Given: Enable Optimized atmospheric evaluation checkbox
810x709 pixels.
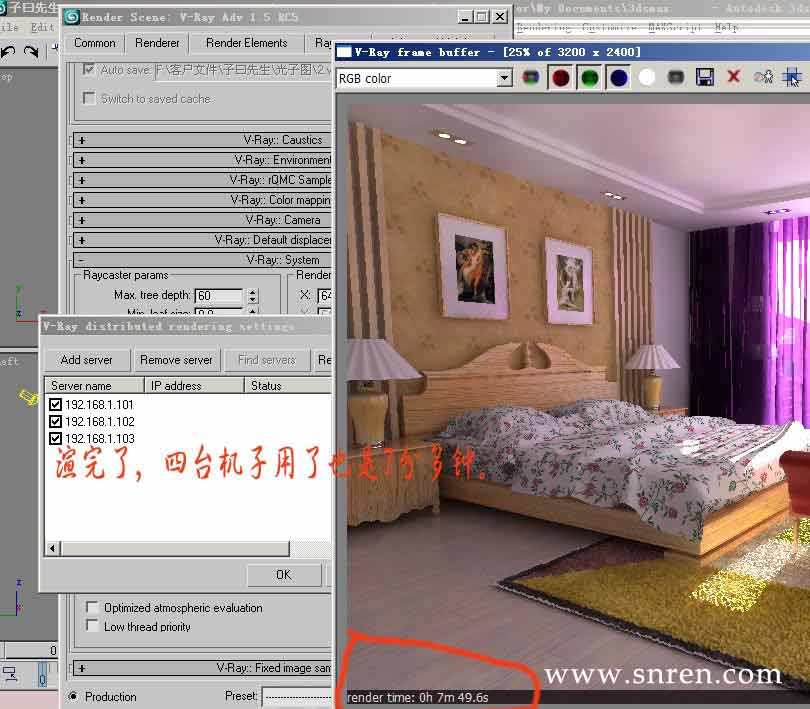Looking at the screenshot, I should [x=92, y=607].
